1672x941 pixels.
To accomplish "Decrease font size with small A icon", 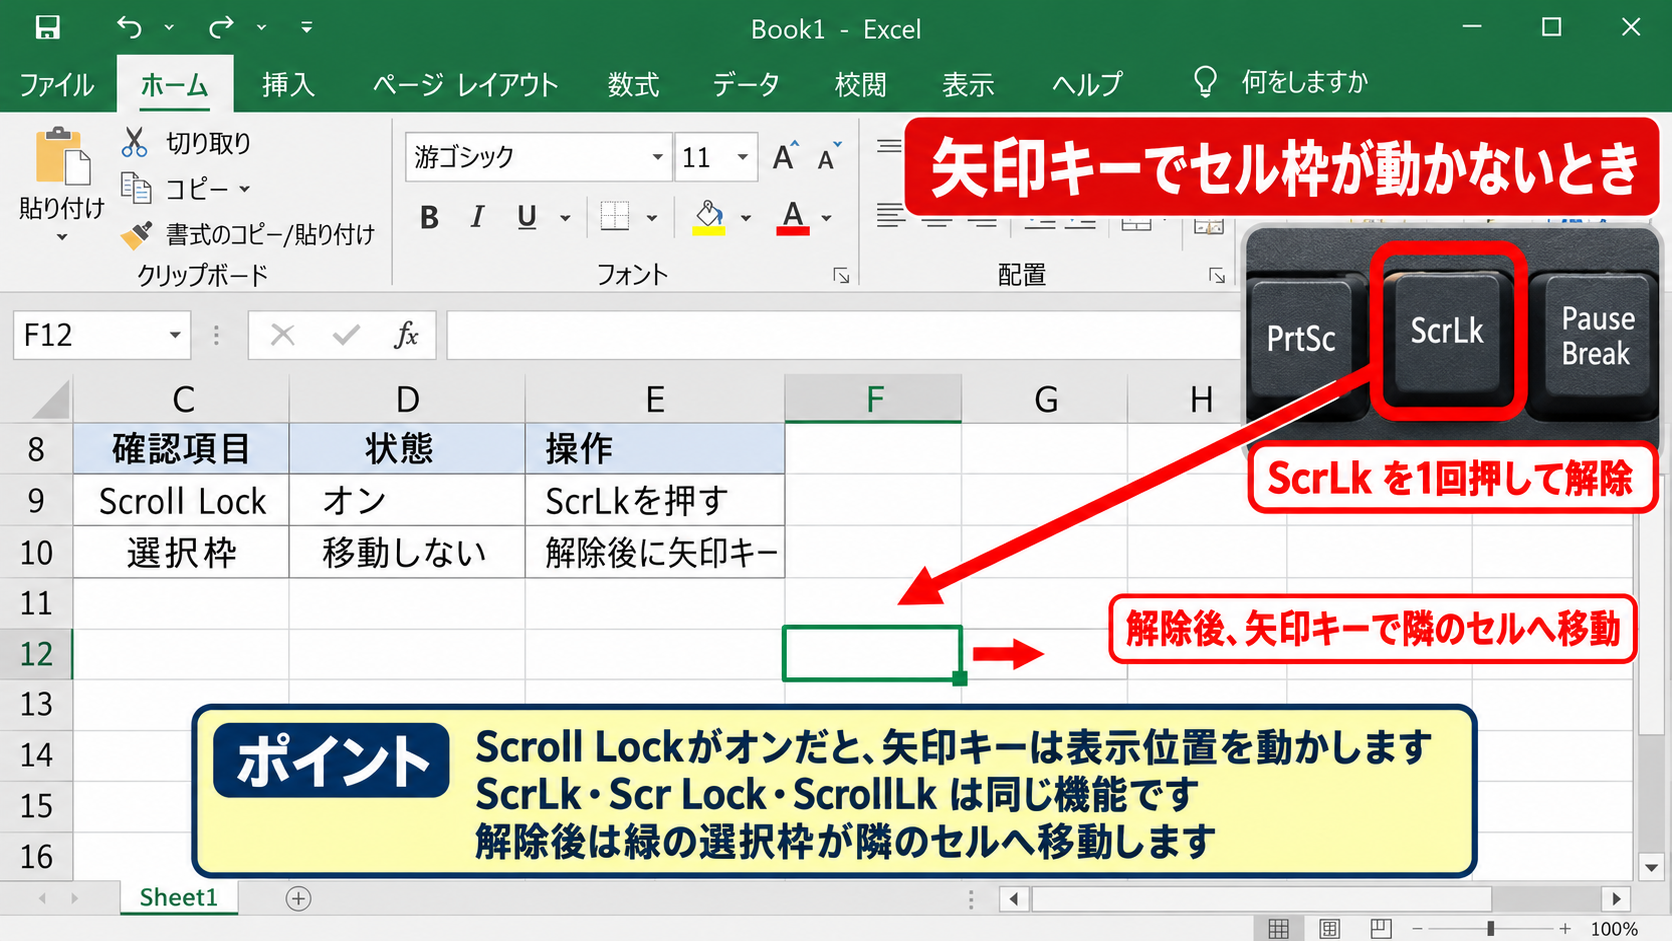I will (829, 156).
